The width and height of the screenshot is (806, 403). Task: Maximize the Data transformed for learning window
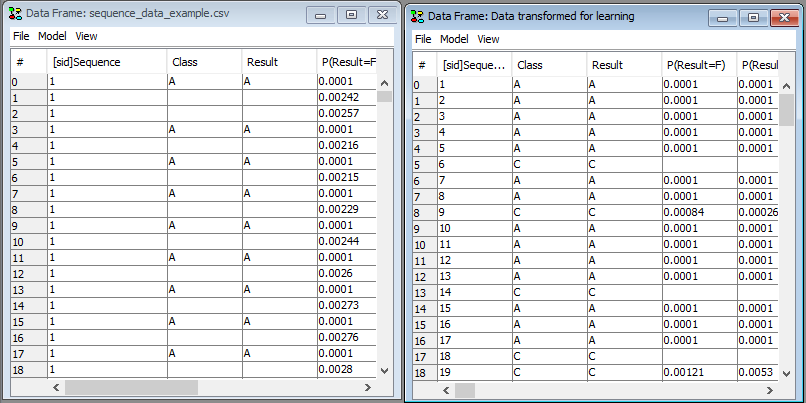click(x=754, y=18)
